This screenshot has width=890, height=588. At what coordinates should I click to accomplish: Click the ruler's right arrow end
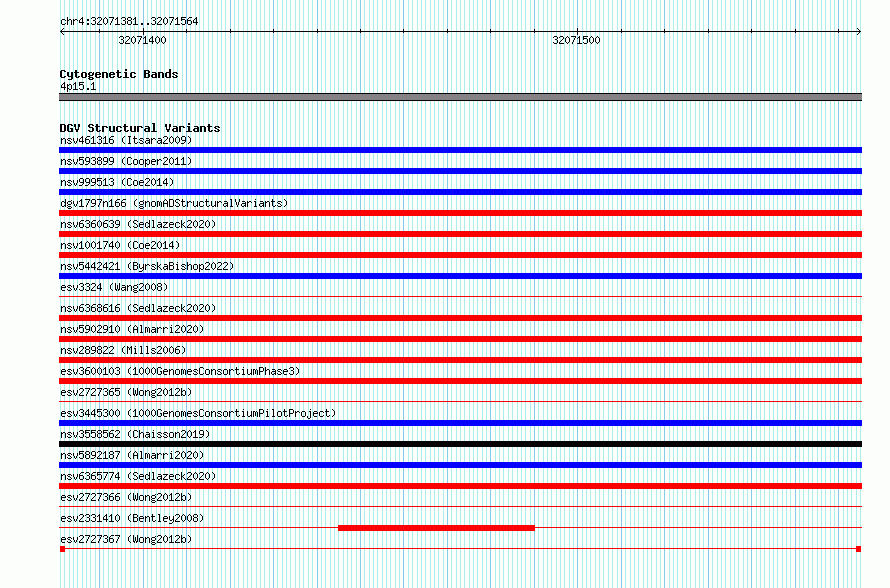point(859,32)
